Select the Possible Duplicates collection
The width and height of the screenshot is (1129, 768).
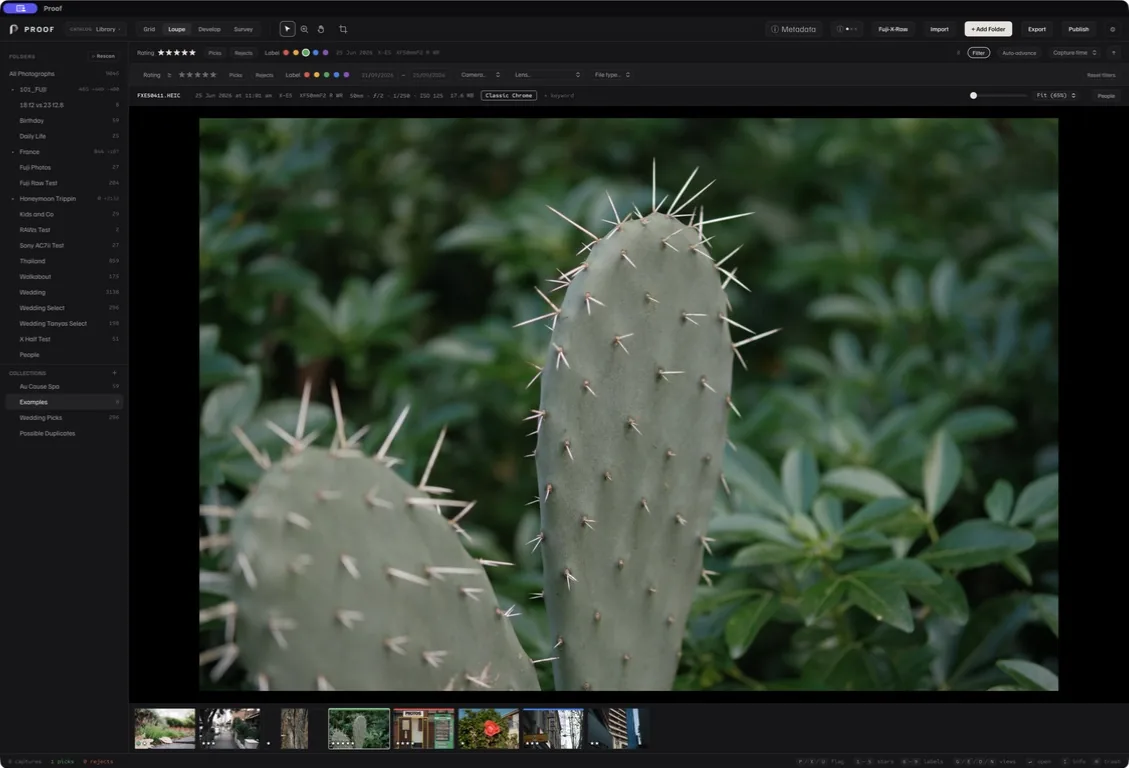(65, 433)
